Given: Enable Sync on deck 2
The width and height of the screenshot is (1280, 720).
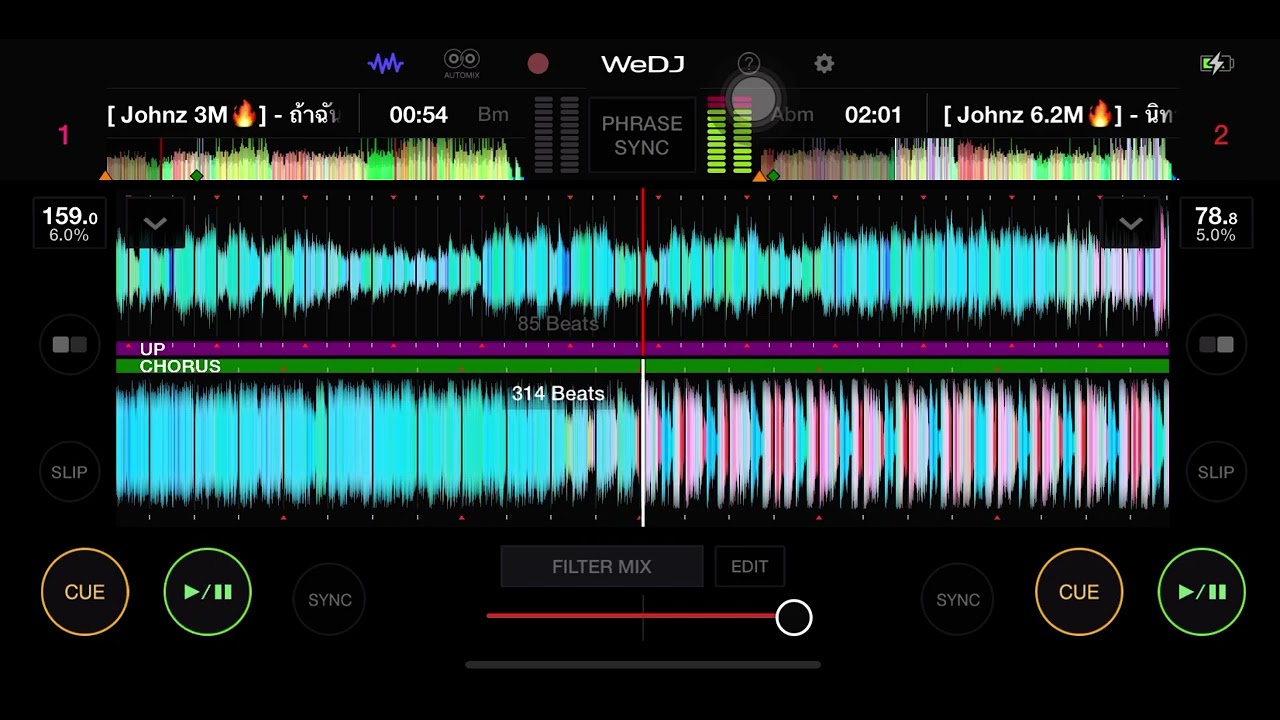Looking at the screenshot, I should point(958,600).
